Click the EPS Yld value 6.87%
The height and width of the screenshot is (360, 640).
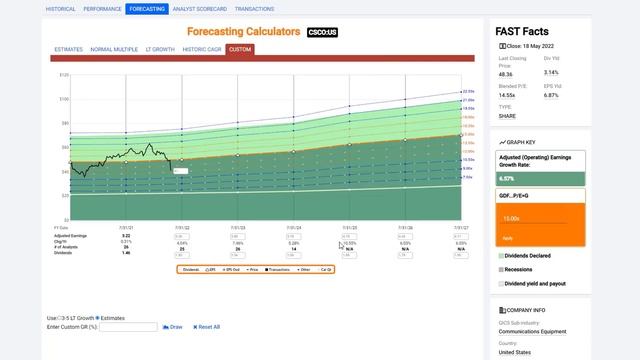click(551, 95)
